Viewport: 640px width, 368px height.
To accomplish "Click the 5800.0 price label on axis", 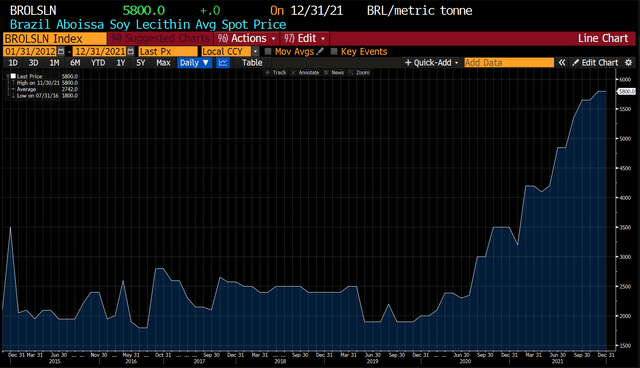I will pyautogui.click(x=627, y=91).
